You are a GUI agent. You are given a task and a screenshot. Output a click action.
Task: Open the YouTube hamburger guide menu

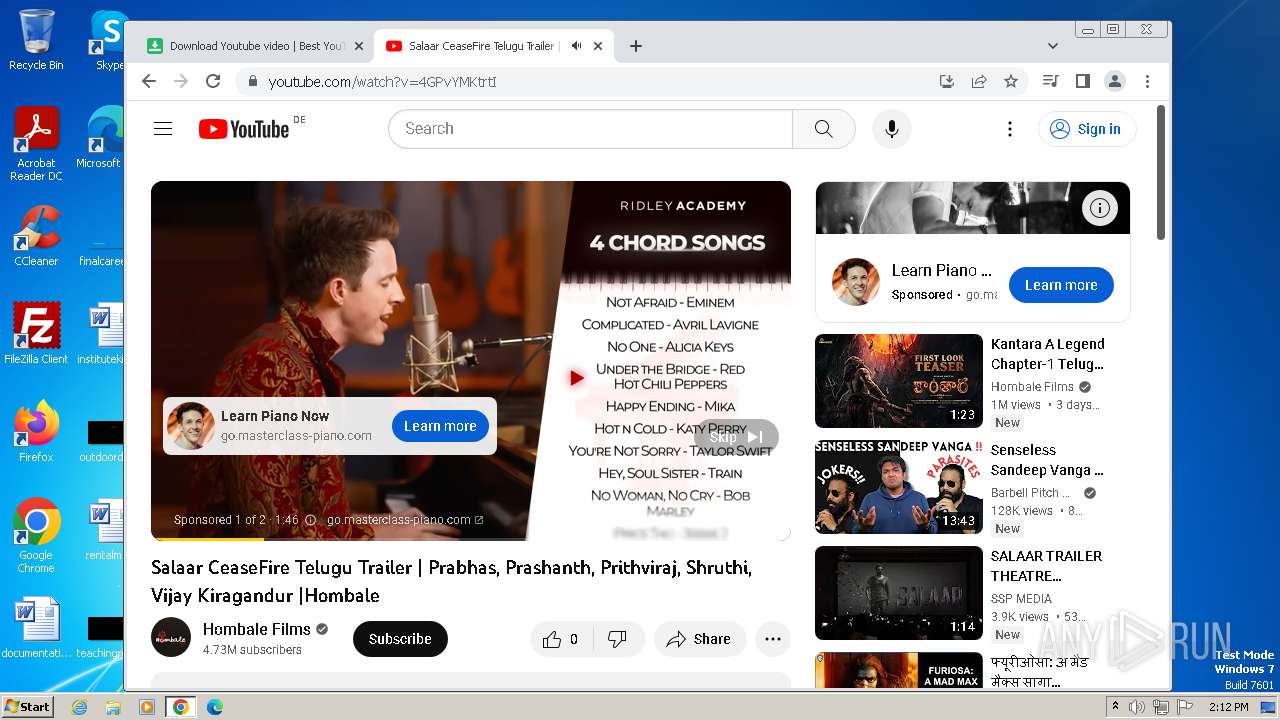pyautogui.click(x=163, y=129)
